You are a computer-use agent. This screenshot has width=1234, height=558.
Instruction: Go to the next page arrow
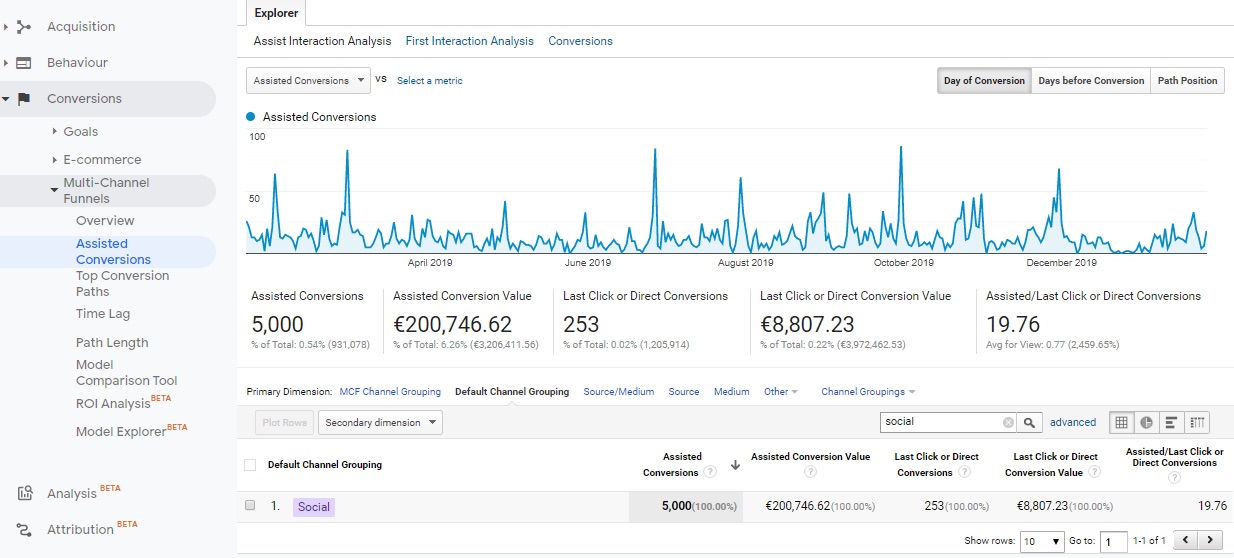coord(1212,540)
